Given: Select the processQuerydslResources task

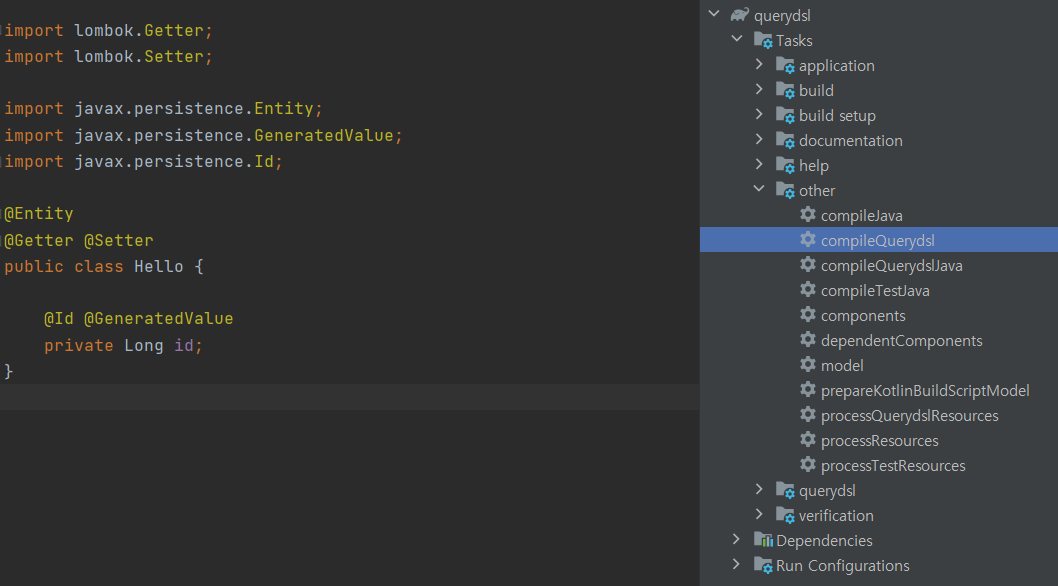Looking at the screenshot, I should point(910,416).
